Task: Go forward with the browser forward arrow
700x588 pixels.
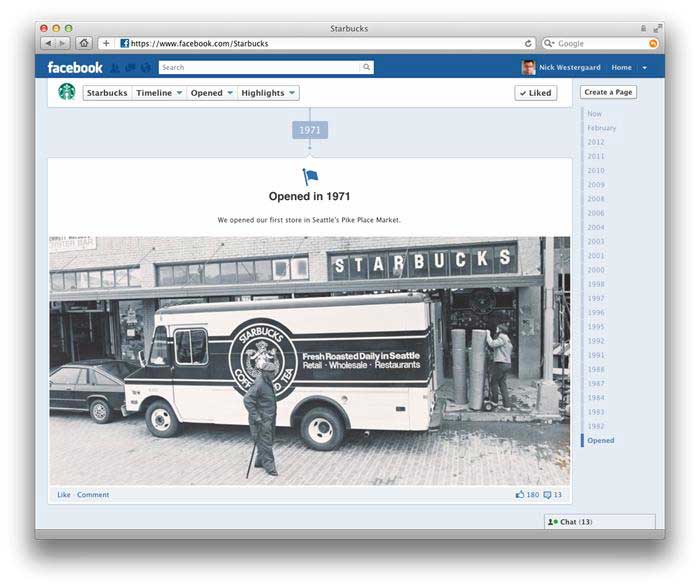Action: point(63,43)
